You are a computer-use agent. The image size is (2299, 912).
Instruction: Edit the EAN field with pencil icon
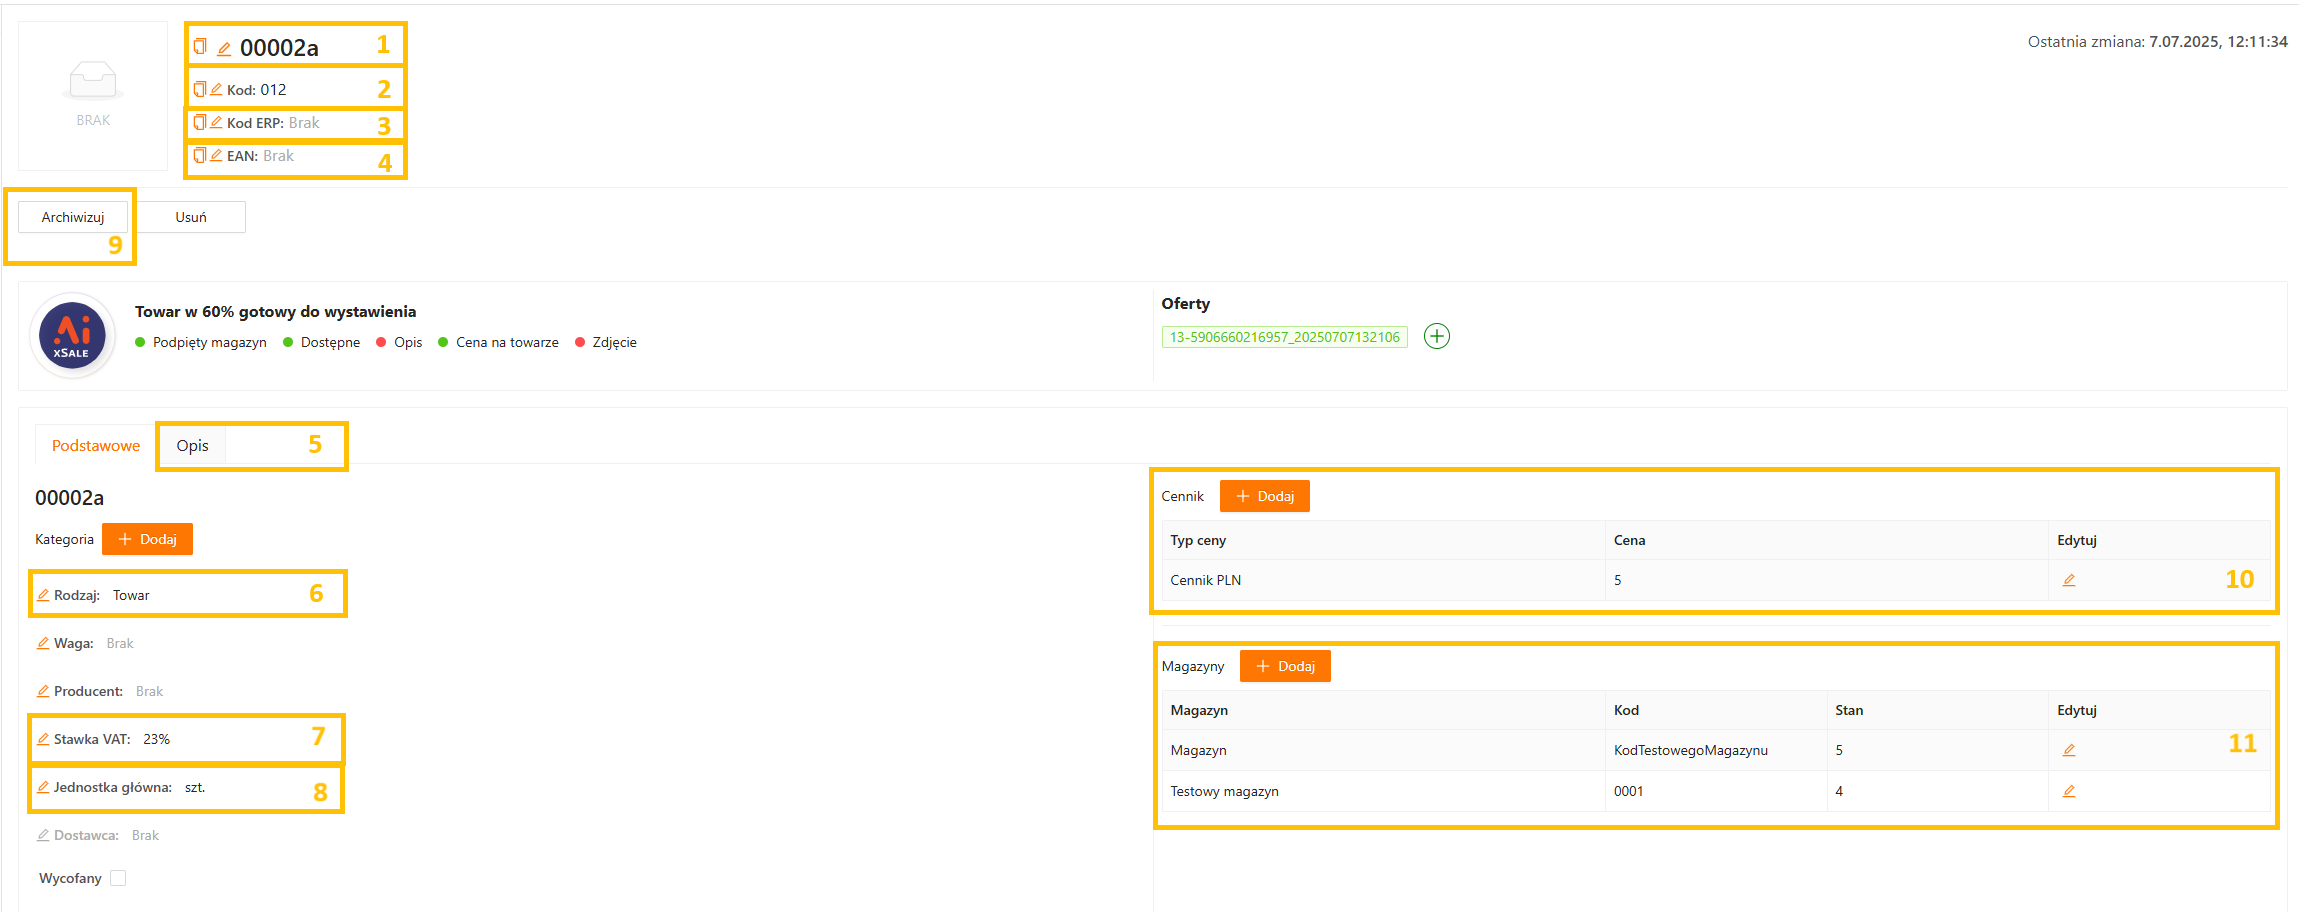(216, 156)
